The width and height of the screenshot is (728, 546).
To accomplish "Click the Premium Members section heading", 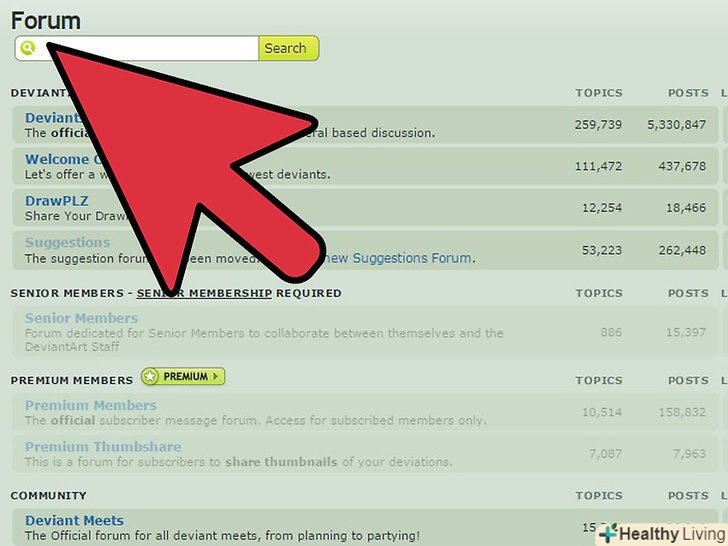I will tap(72, 380).
